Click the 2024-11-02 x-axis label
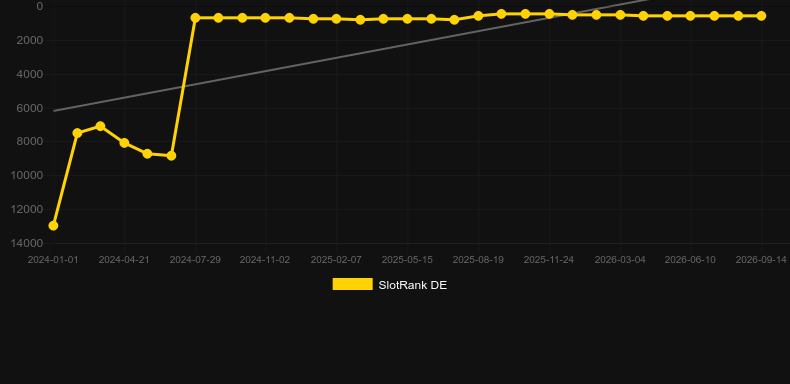 coord(265,260)
